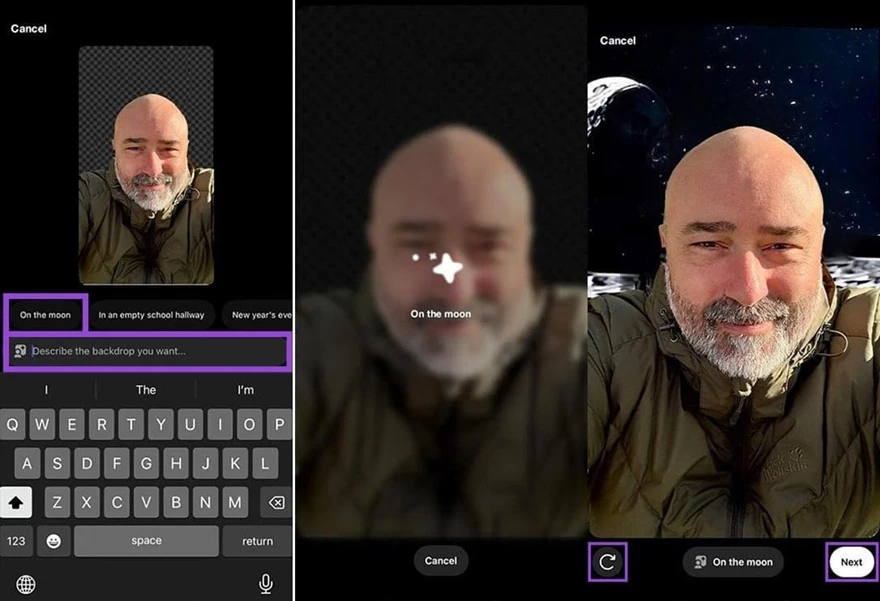The width and height of the screenshot is (880, 601).
Task: Tap Cancel above the cutout photo preview
Action: coord(28,29)
